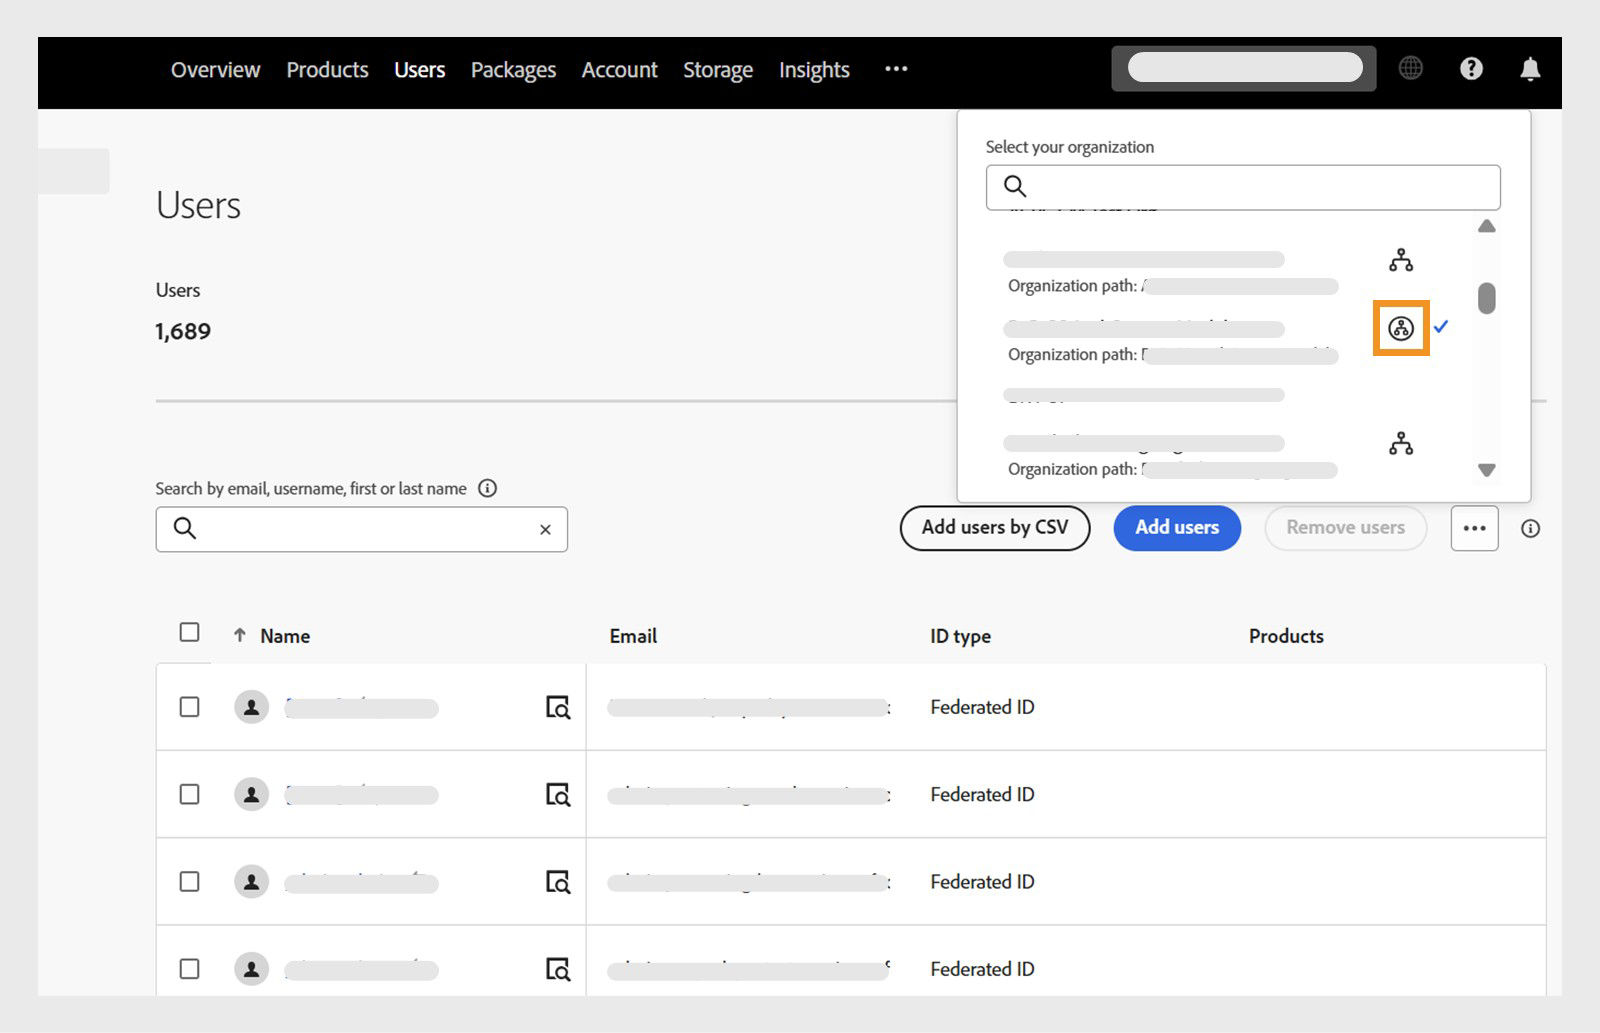Click the second user's avatar icon
Screen dimensions: 1600x1033
click(251, 794)
